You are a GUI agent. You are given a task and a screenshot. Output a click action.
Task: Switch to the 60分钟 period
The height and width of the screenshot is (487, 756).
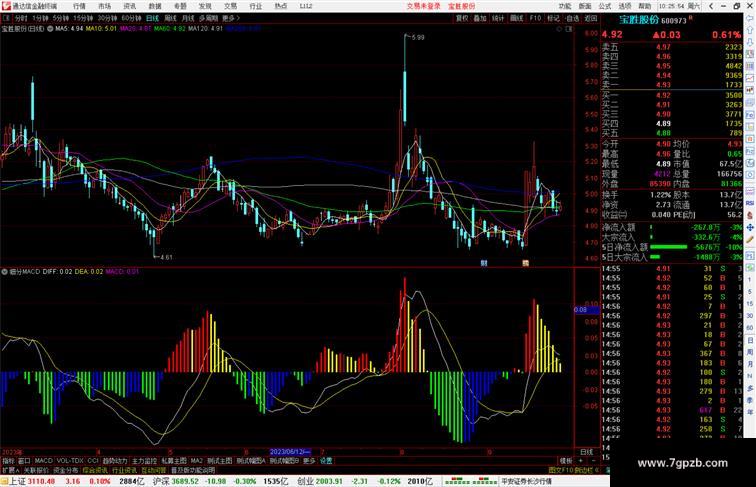click(x=131, y=18)
